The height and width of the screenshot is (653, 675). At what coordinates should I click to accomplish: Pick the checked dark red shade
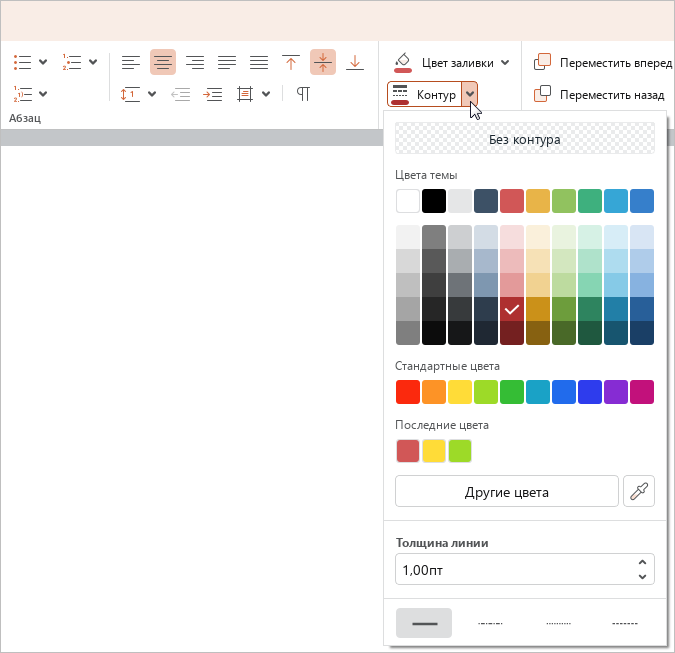[x=512, y=309]
